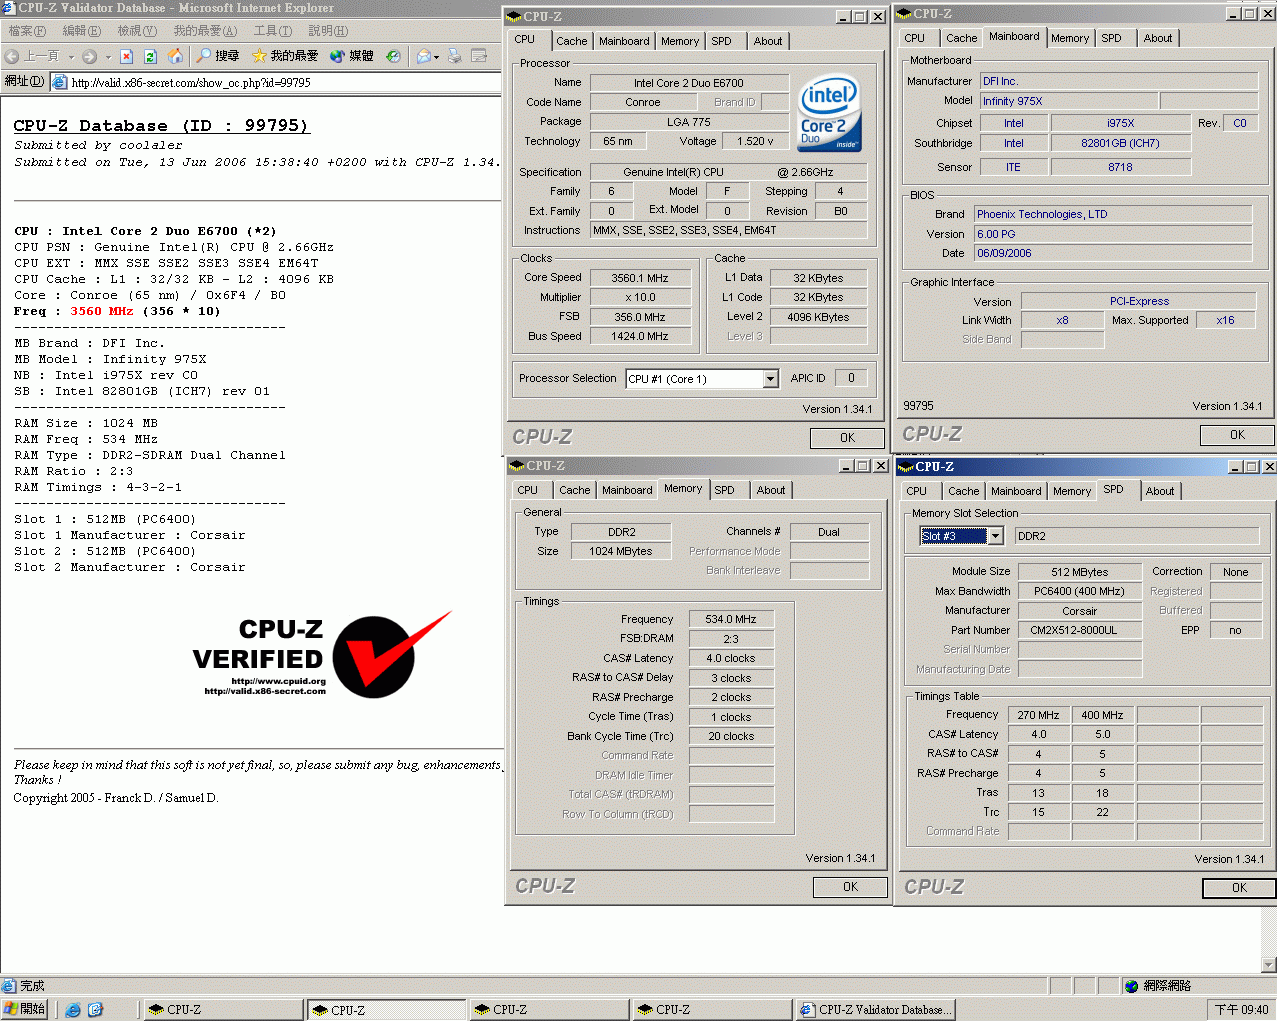Click the title bar icon of the SPD CPU-Z window
1277x1021 pixels.
click(906, 467)
